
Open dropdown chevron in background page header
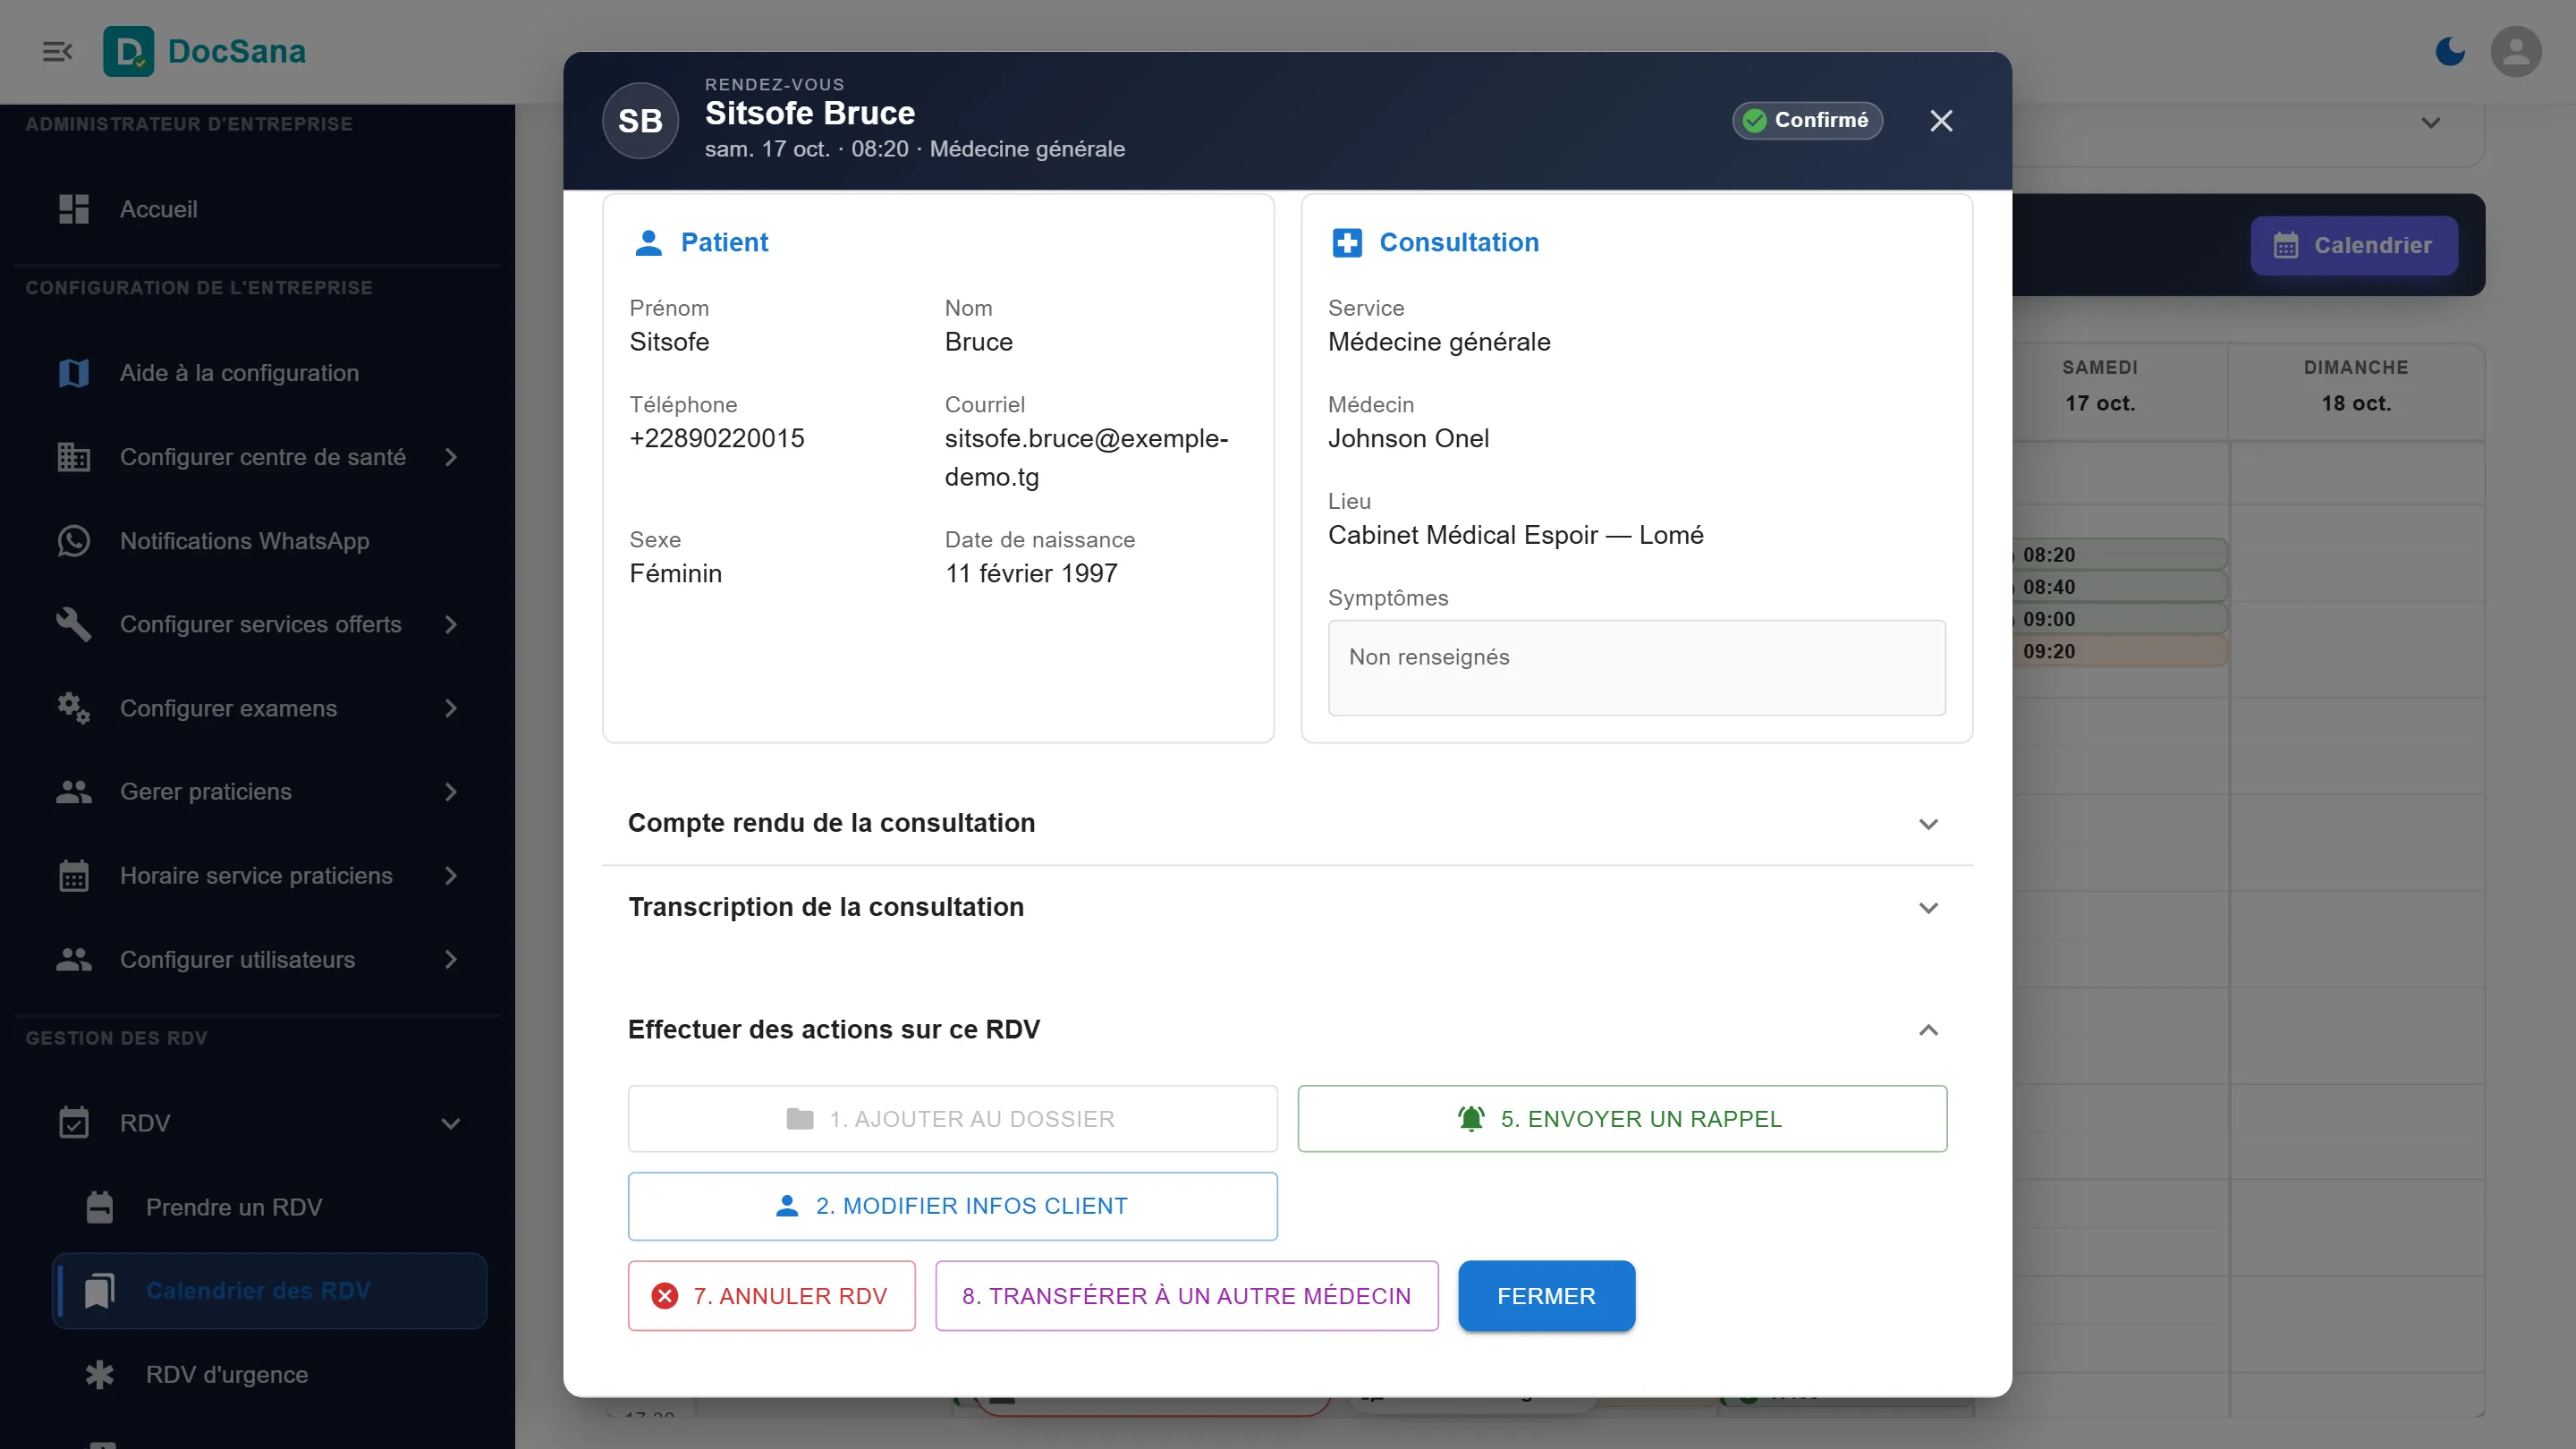coord(2431,123)
